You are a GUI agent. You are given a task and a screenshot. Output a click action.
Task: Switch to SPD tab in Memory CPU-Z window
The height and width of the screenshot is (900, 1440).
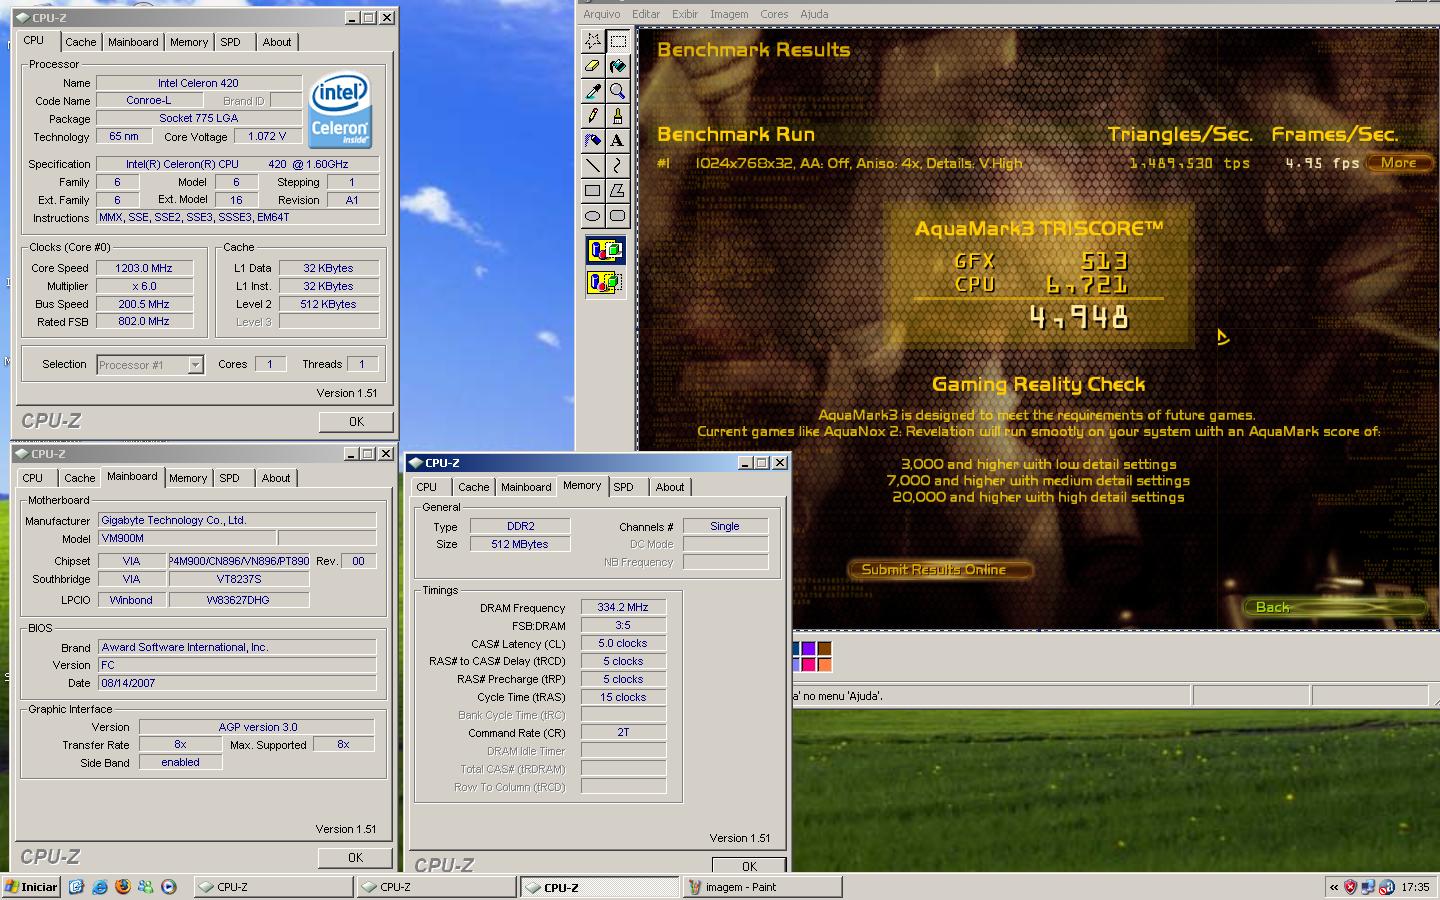point(624,487)
